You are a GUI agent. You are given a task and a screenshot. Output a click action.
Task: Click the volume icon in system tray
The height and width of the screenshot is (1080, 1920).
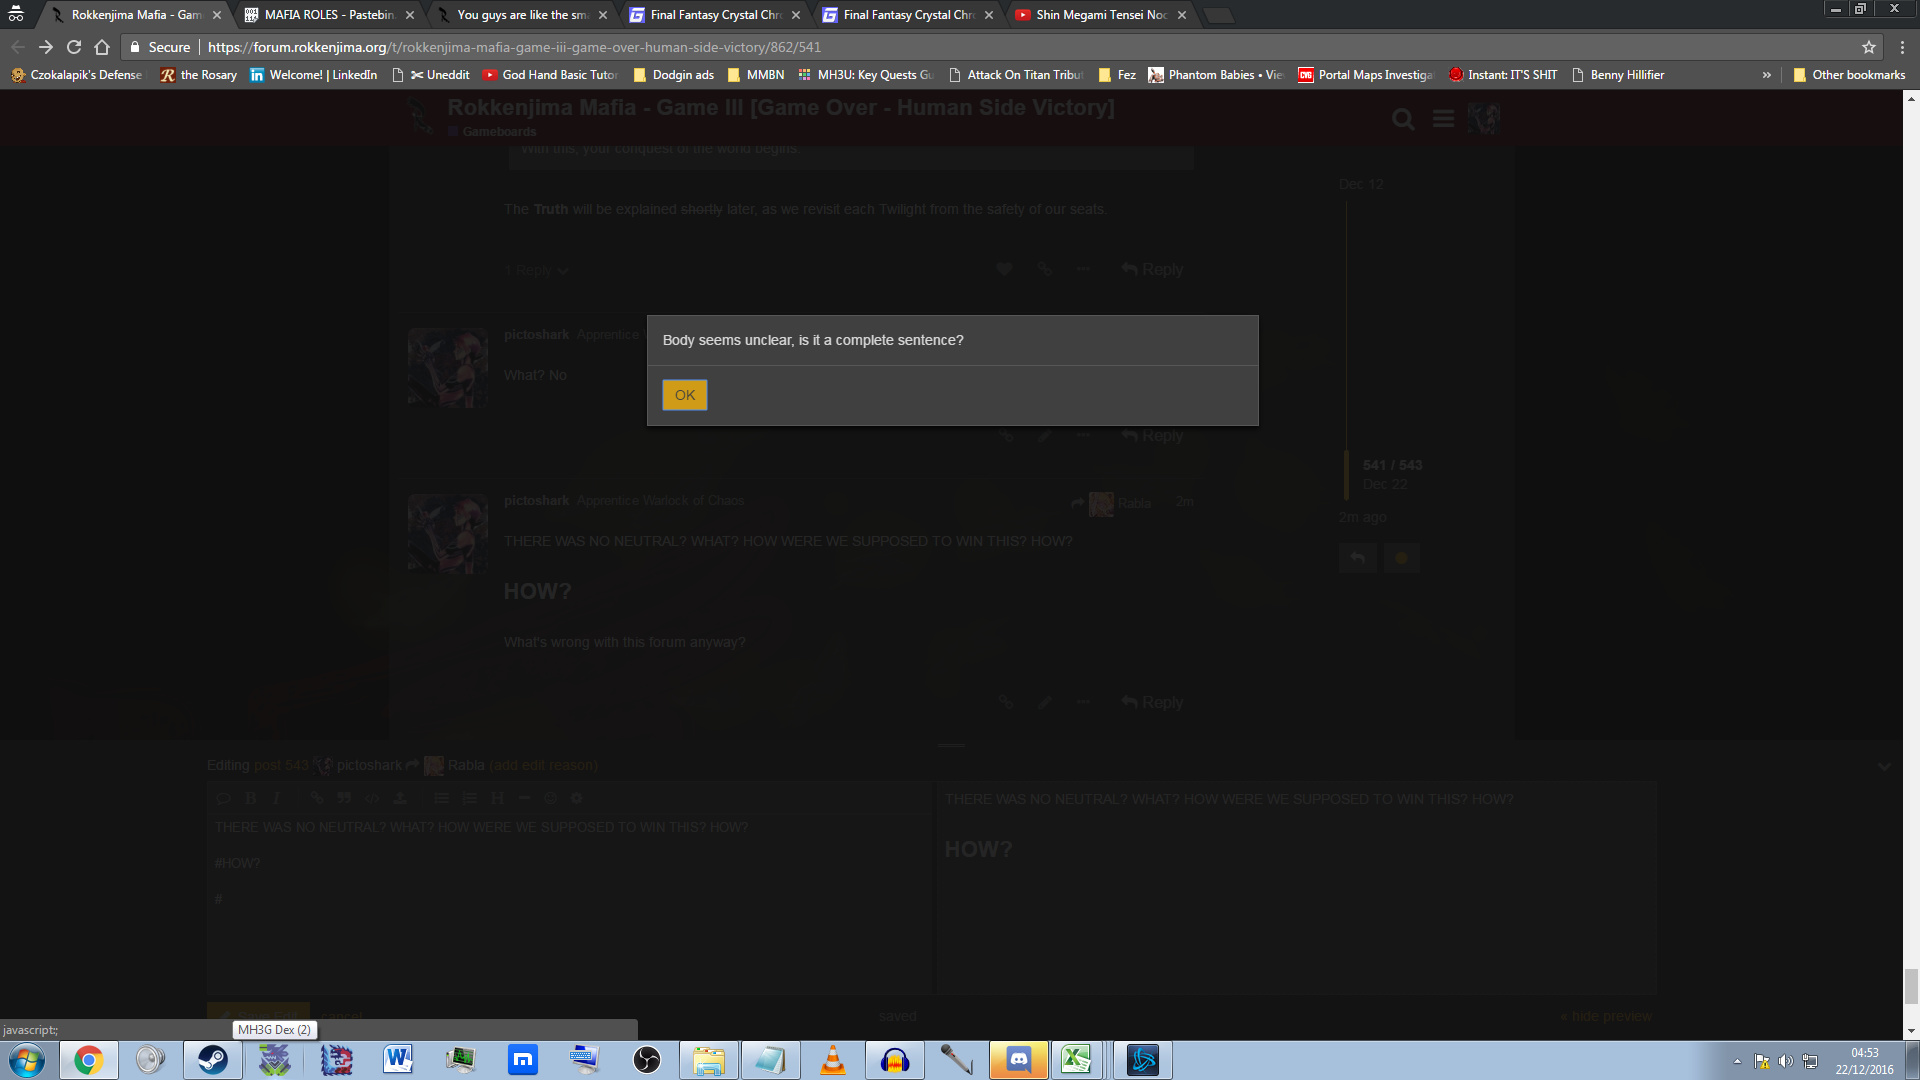[1785, 1061]
